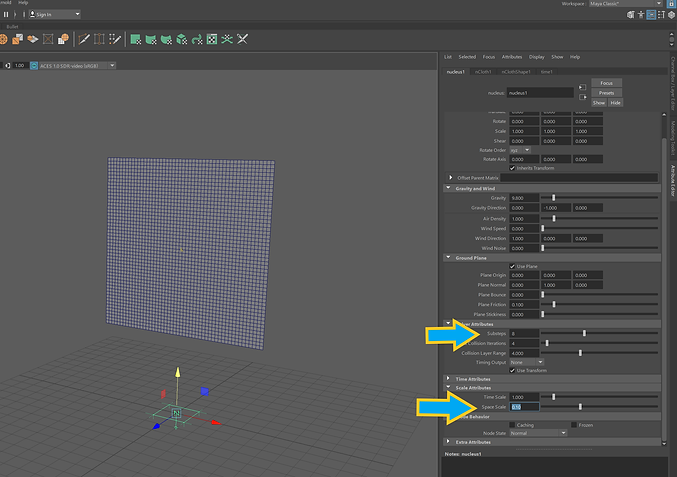Open the Attributes menu in Attribute Editor
The width and height of the screenshot is (677, 477).
click(x=512, y=57)
